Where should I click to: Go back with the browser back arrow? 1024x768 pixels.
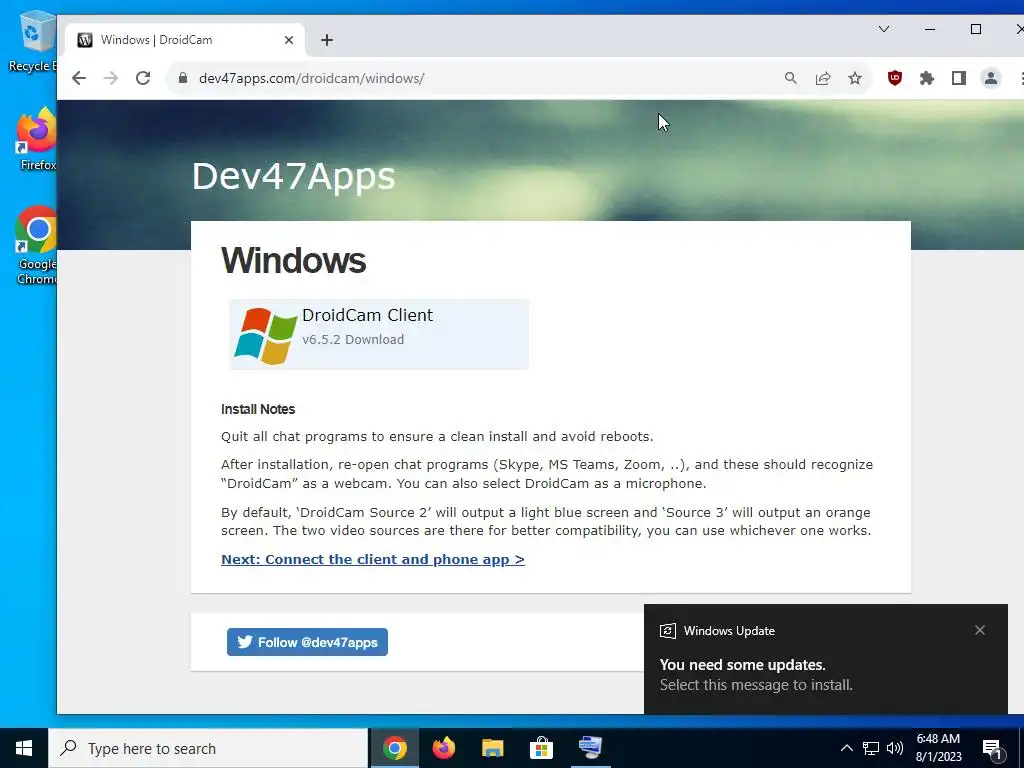[79, 78]
